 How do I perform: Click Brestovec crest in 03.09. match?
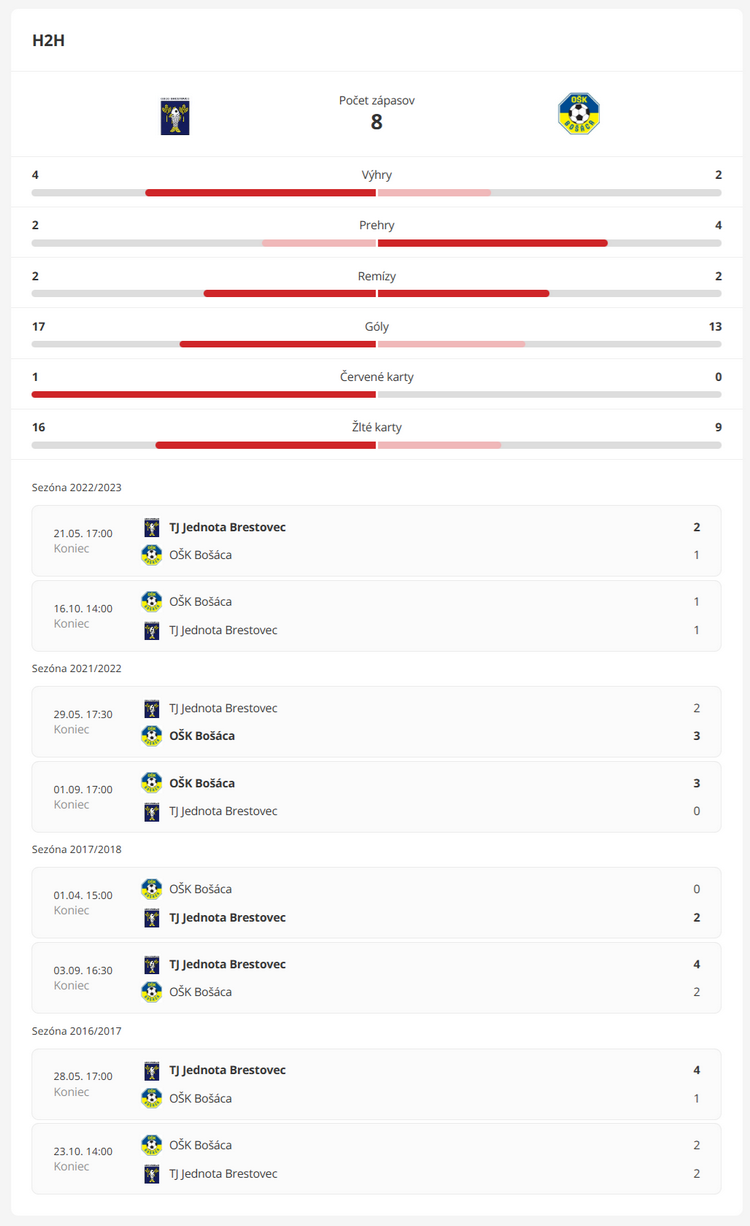[152, 964]
